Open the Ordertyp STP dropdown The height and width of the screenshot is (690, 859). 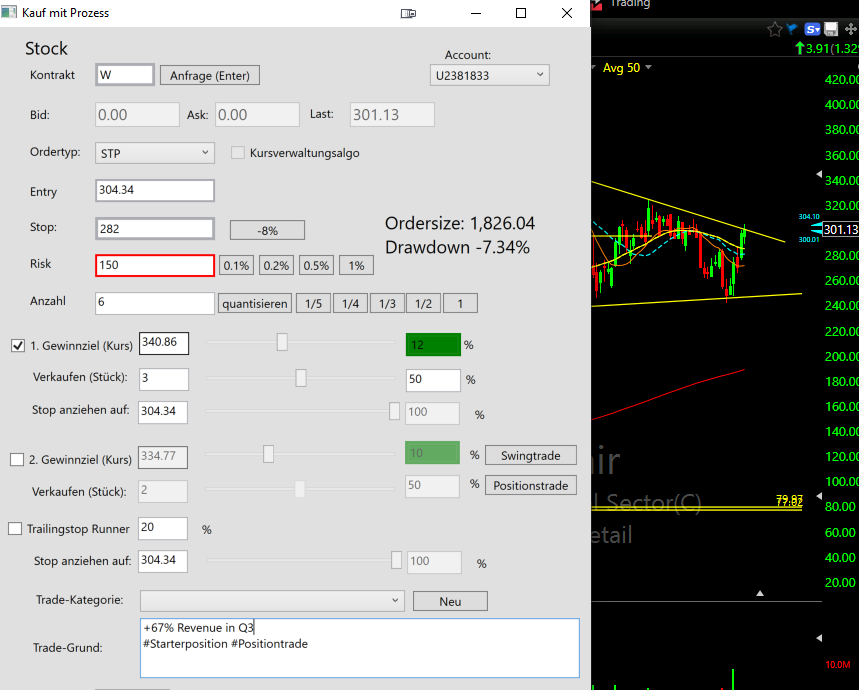pos(154,153)
